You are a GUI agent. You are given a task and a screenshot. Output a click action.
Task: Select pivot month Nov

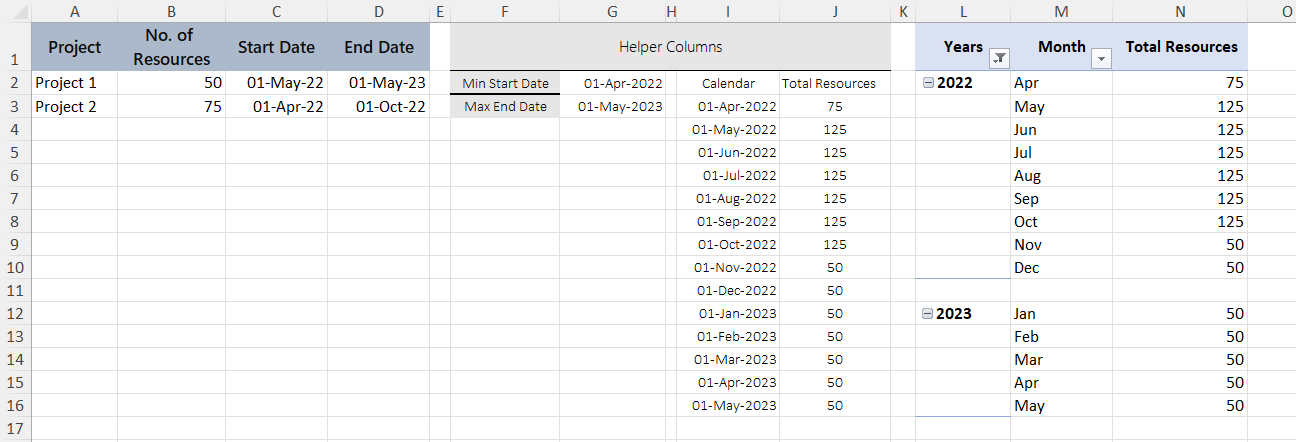[x=1062, y=244]
